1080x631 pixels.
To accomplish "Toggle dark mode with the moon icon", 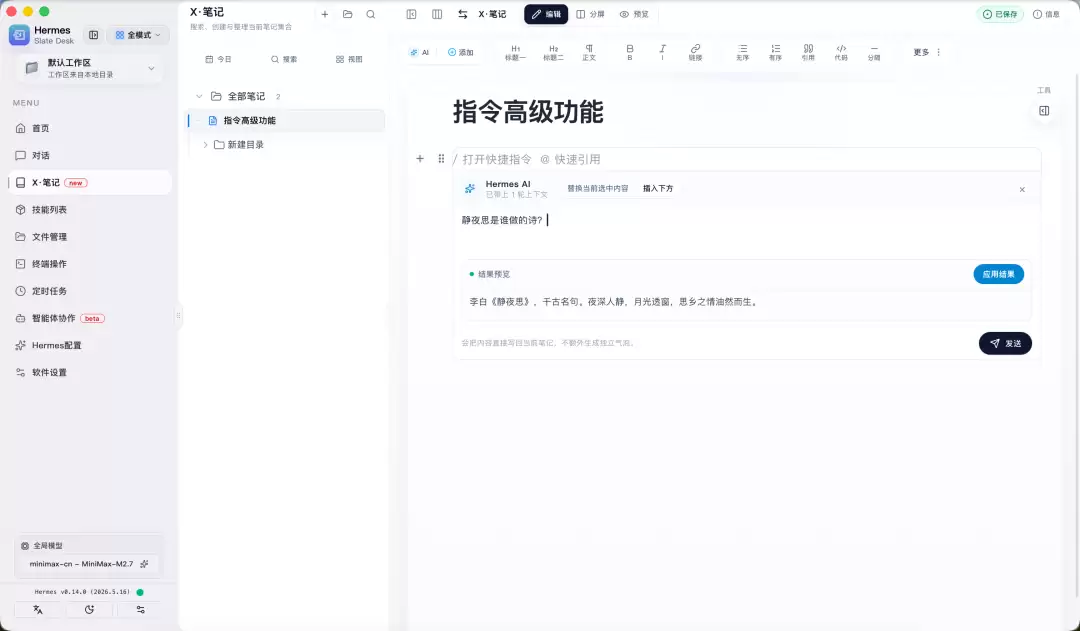I will click(x=90, y=610).
